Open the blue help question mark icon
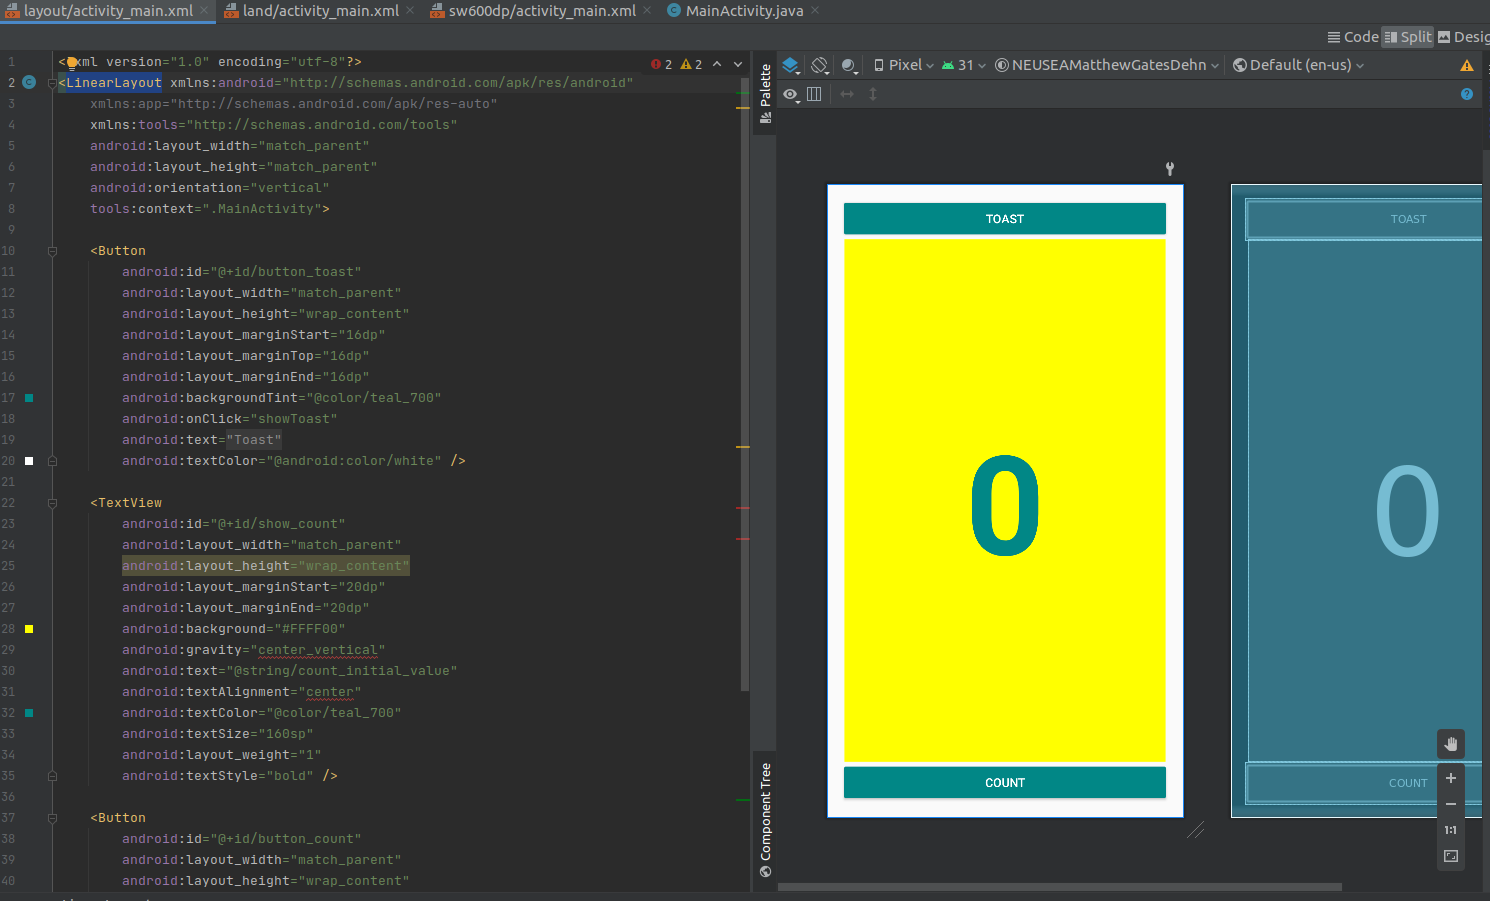 click(x=1467, y=94)
